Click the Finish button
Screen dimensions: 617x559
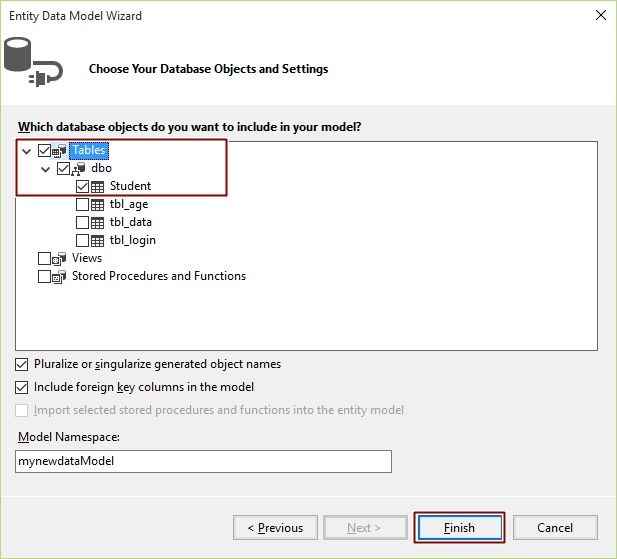point(459,528)
